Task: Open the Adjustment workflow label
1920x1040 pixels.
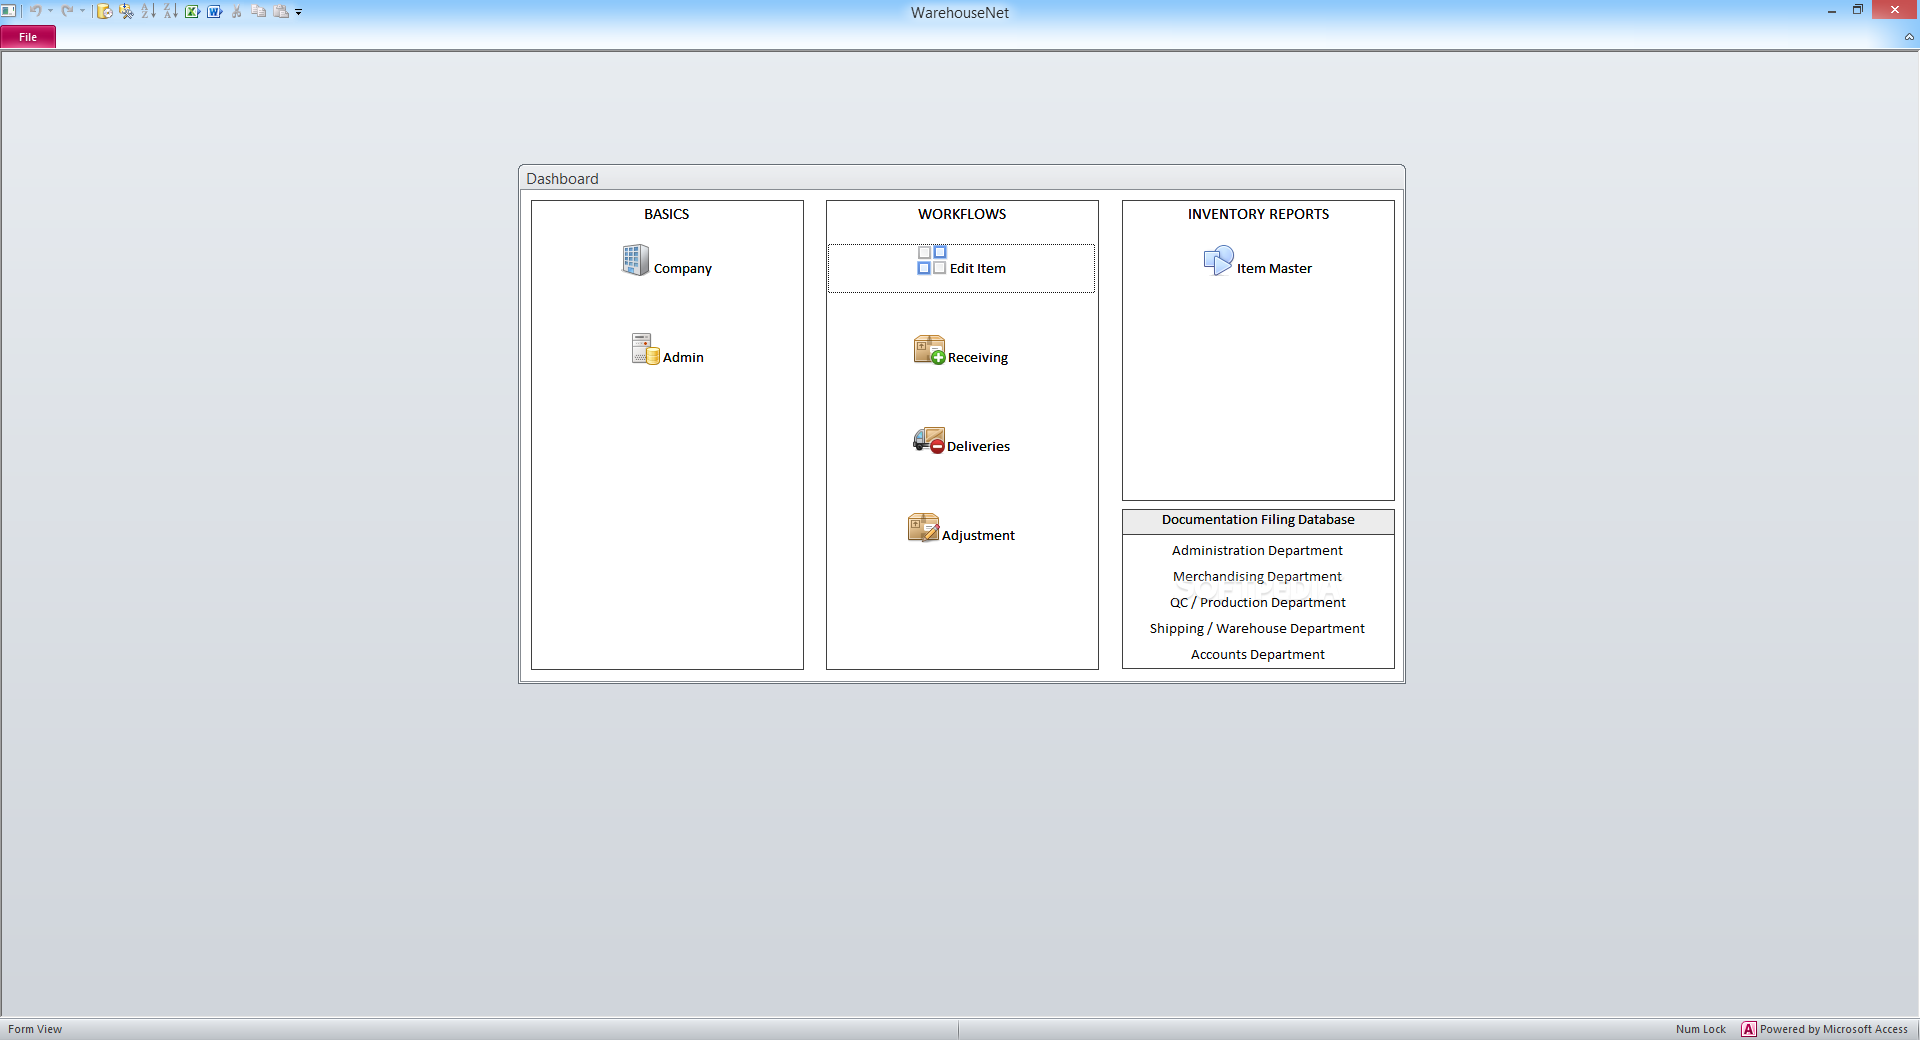Action: [x=978, y=536]
